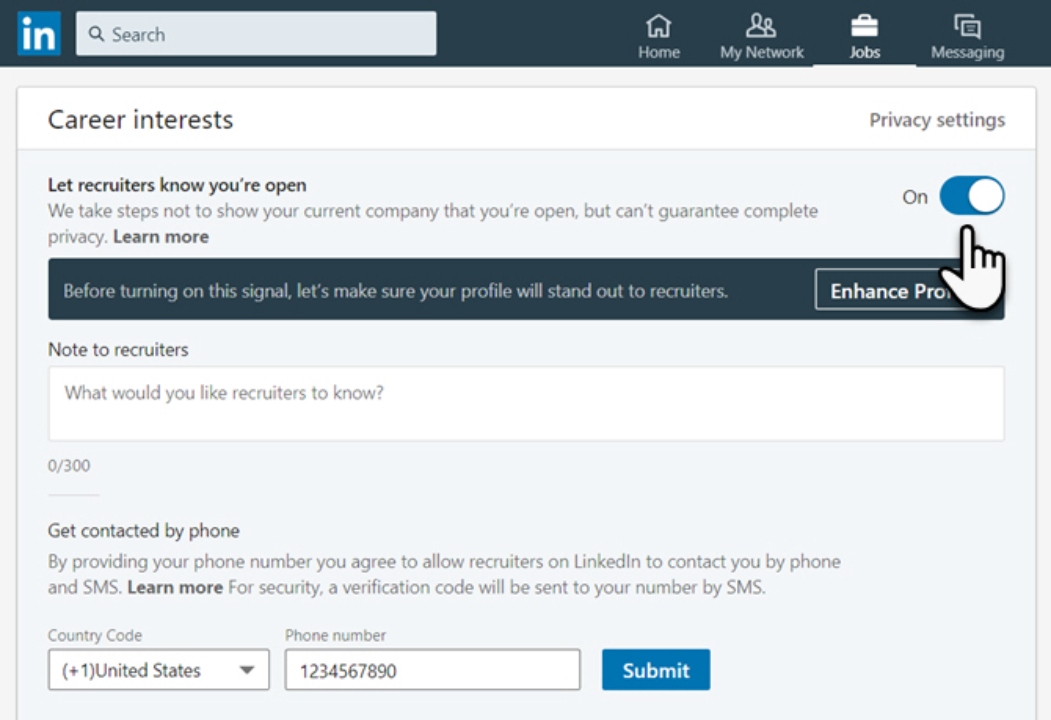Open the Messaging chat icon

pyautogui.click(x=967, y=27)
